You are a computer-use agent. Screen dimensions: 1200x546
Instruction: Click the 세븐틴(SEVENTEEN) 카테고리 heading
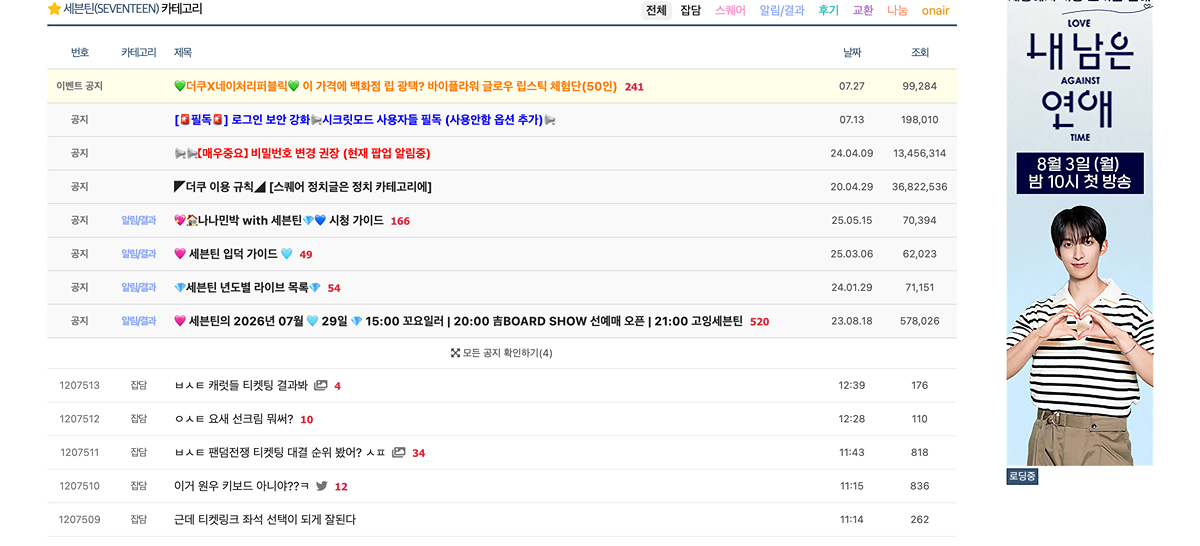click(x=133, y=9)
